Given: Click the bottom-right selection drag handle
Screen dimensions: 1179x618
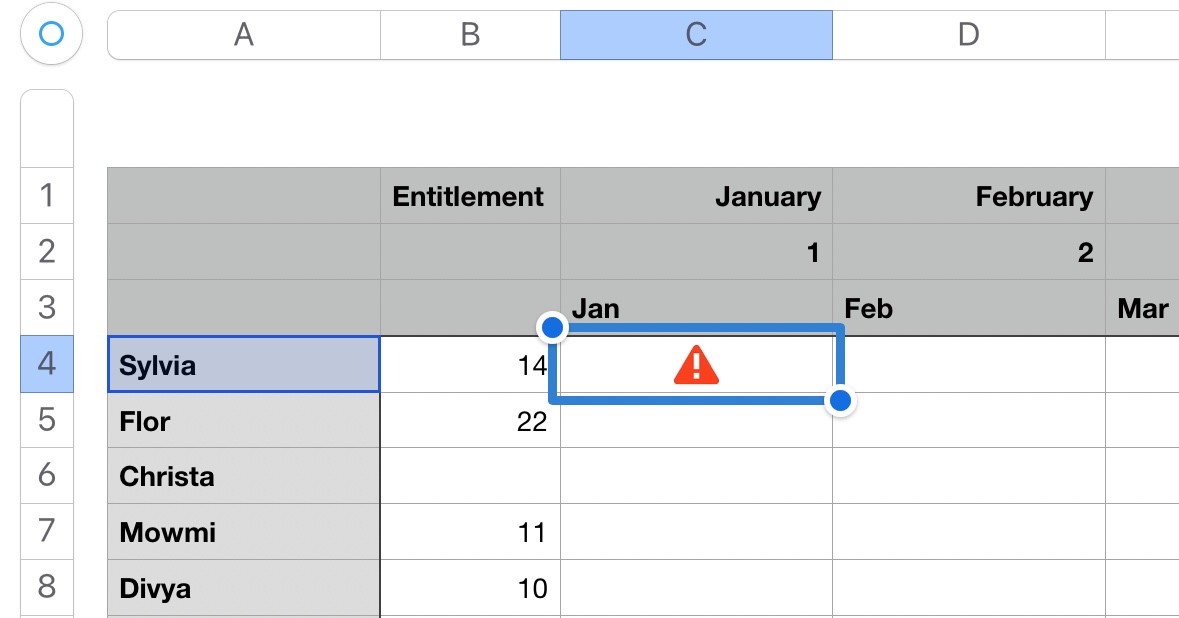Looking at the screenshot, I should 841,401.
